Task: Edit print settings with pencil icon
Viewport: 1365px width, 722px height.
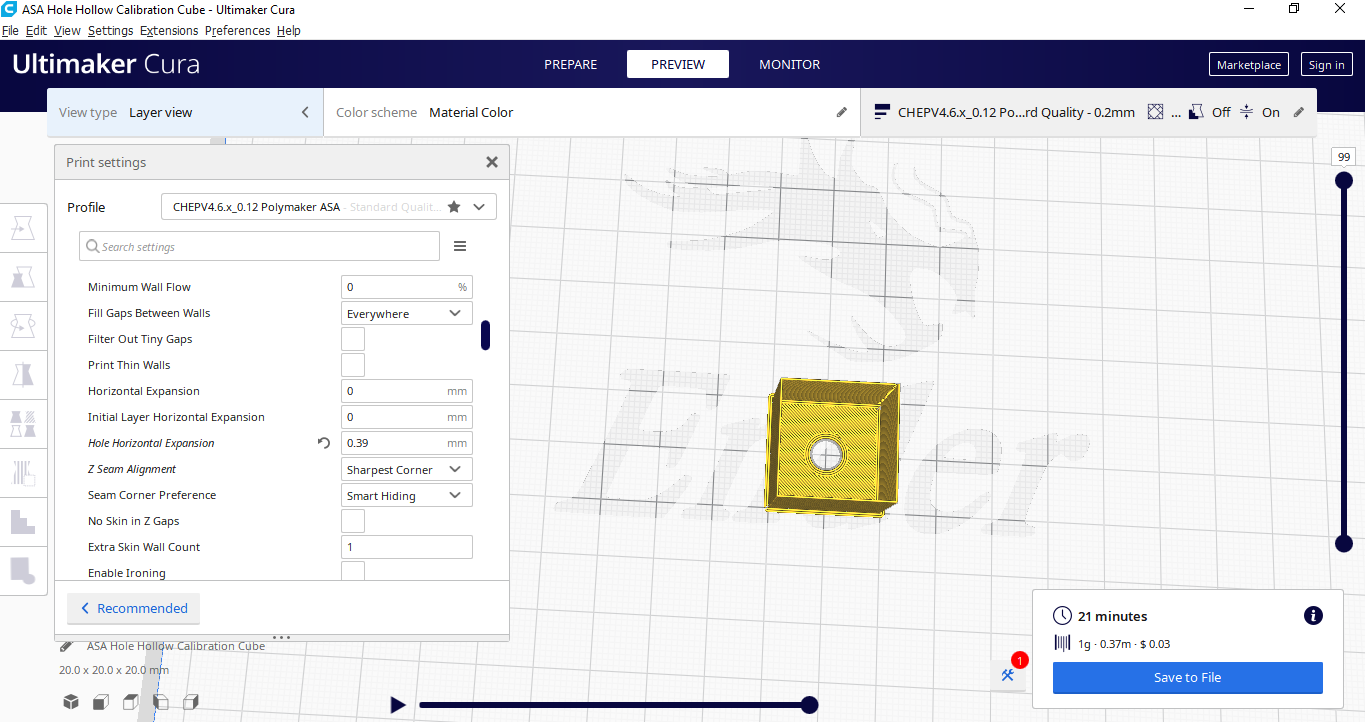Action: [x=1299, y=113]
